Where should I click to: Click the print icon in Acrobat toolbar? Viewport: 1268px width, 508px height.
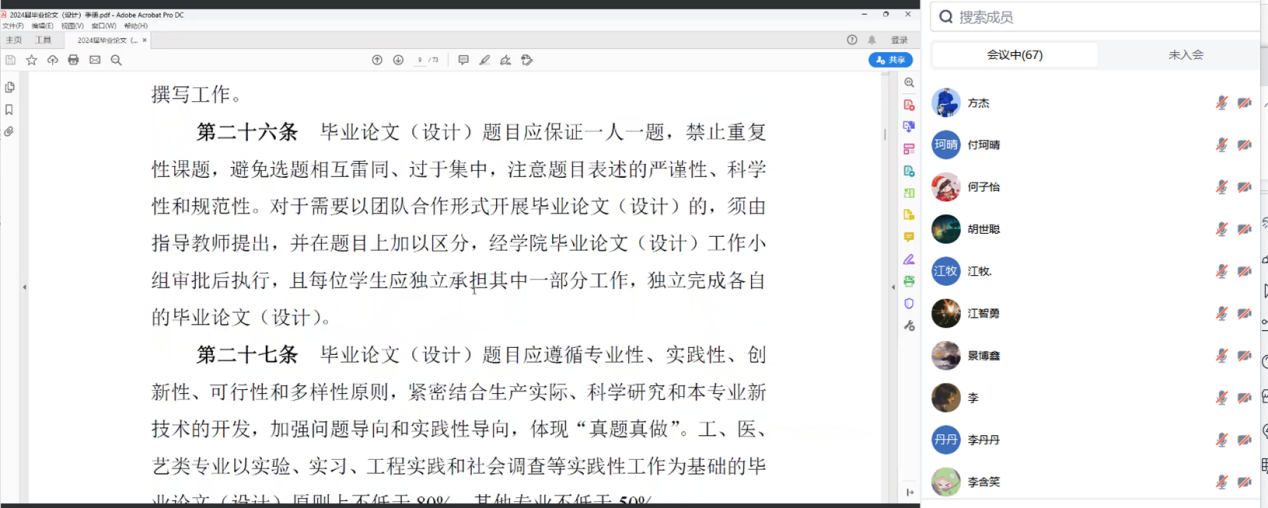point(73,60)
